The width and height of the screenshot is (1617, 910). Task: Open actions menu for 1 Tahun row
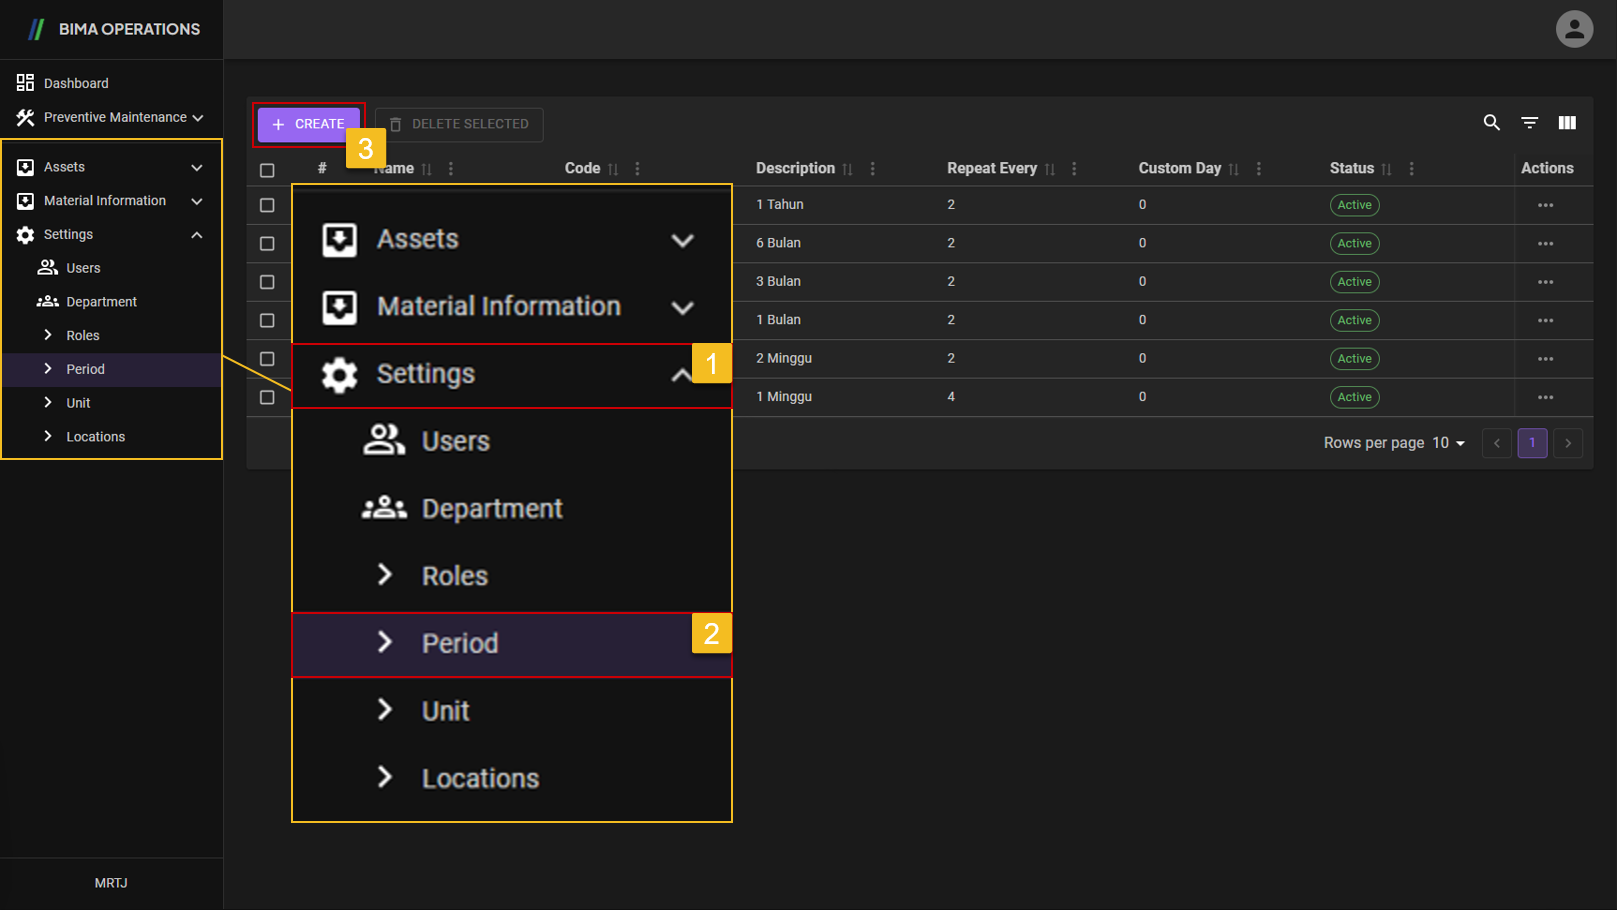[x=1545, y=205]
